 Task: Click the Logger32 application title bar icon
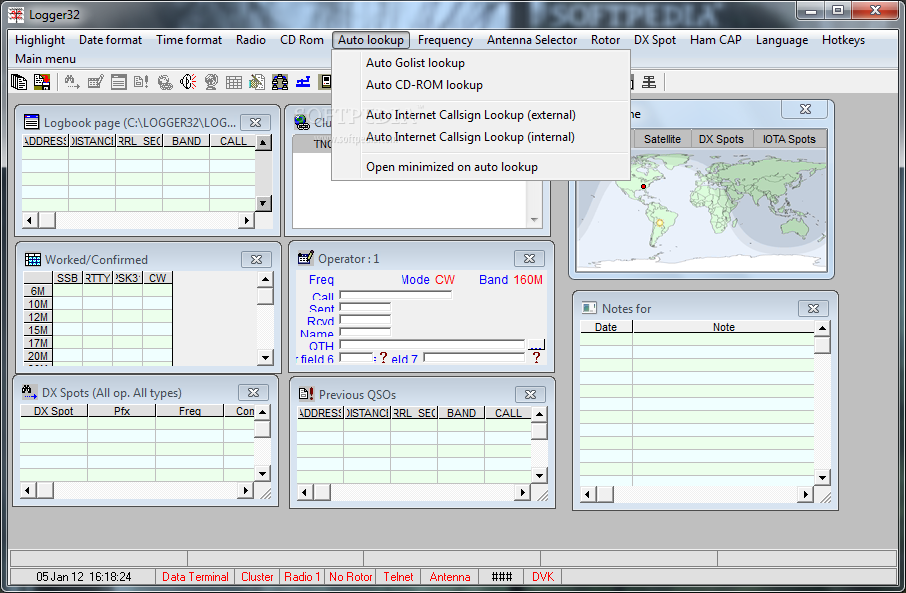(x=16, y=14)
